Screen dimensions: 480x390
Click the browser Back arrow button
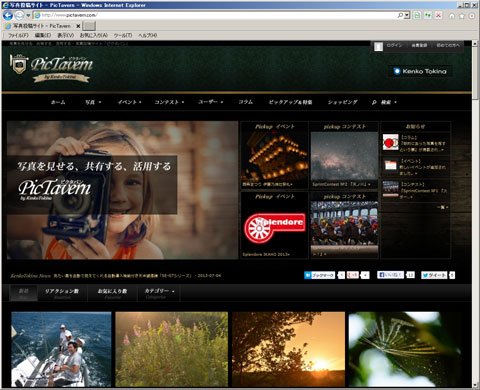[8, 15]
